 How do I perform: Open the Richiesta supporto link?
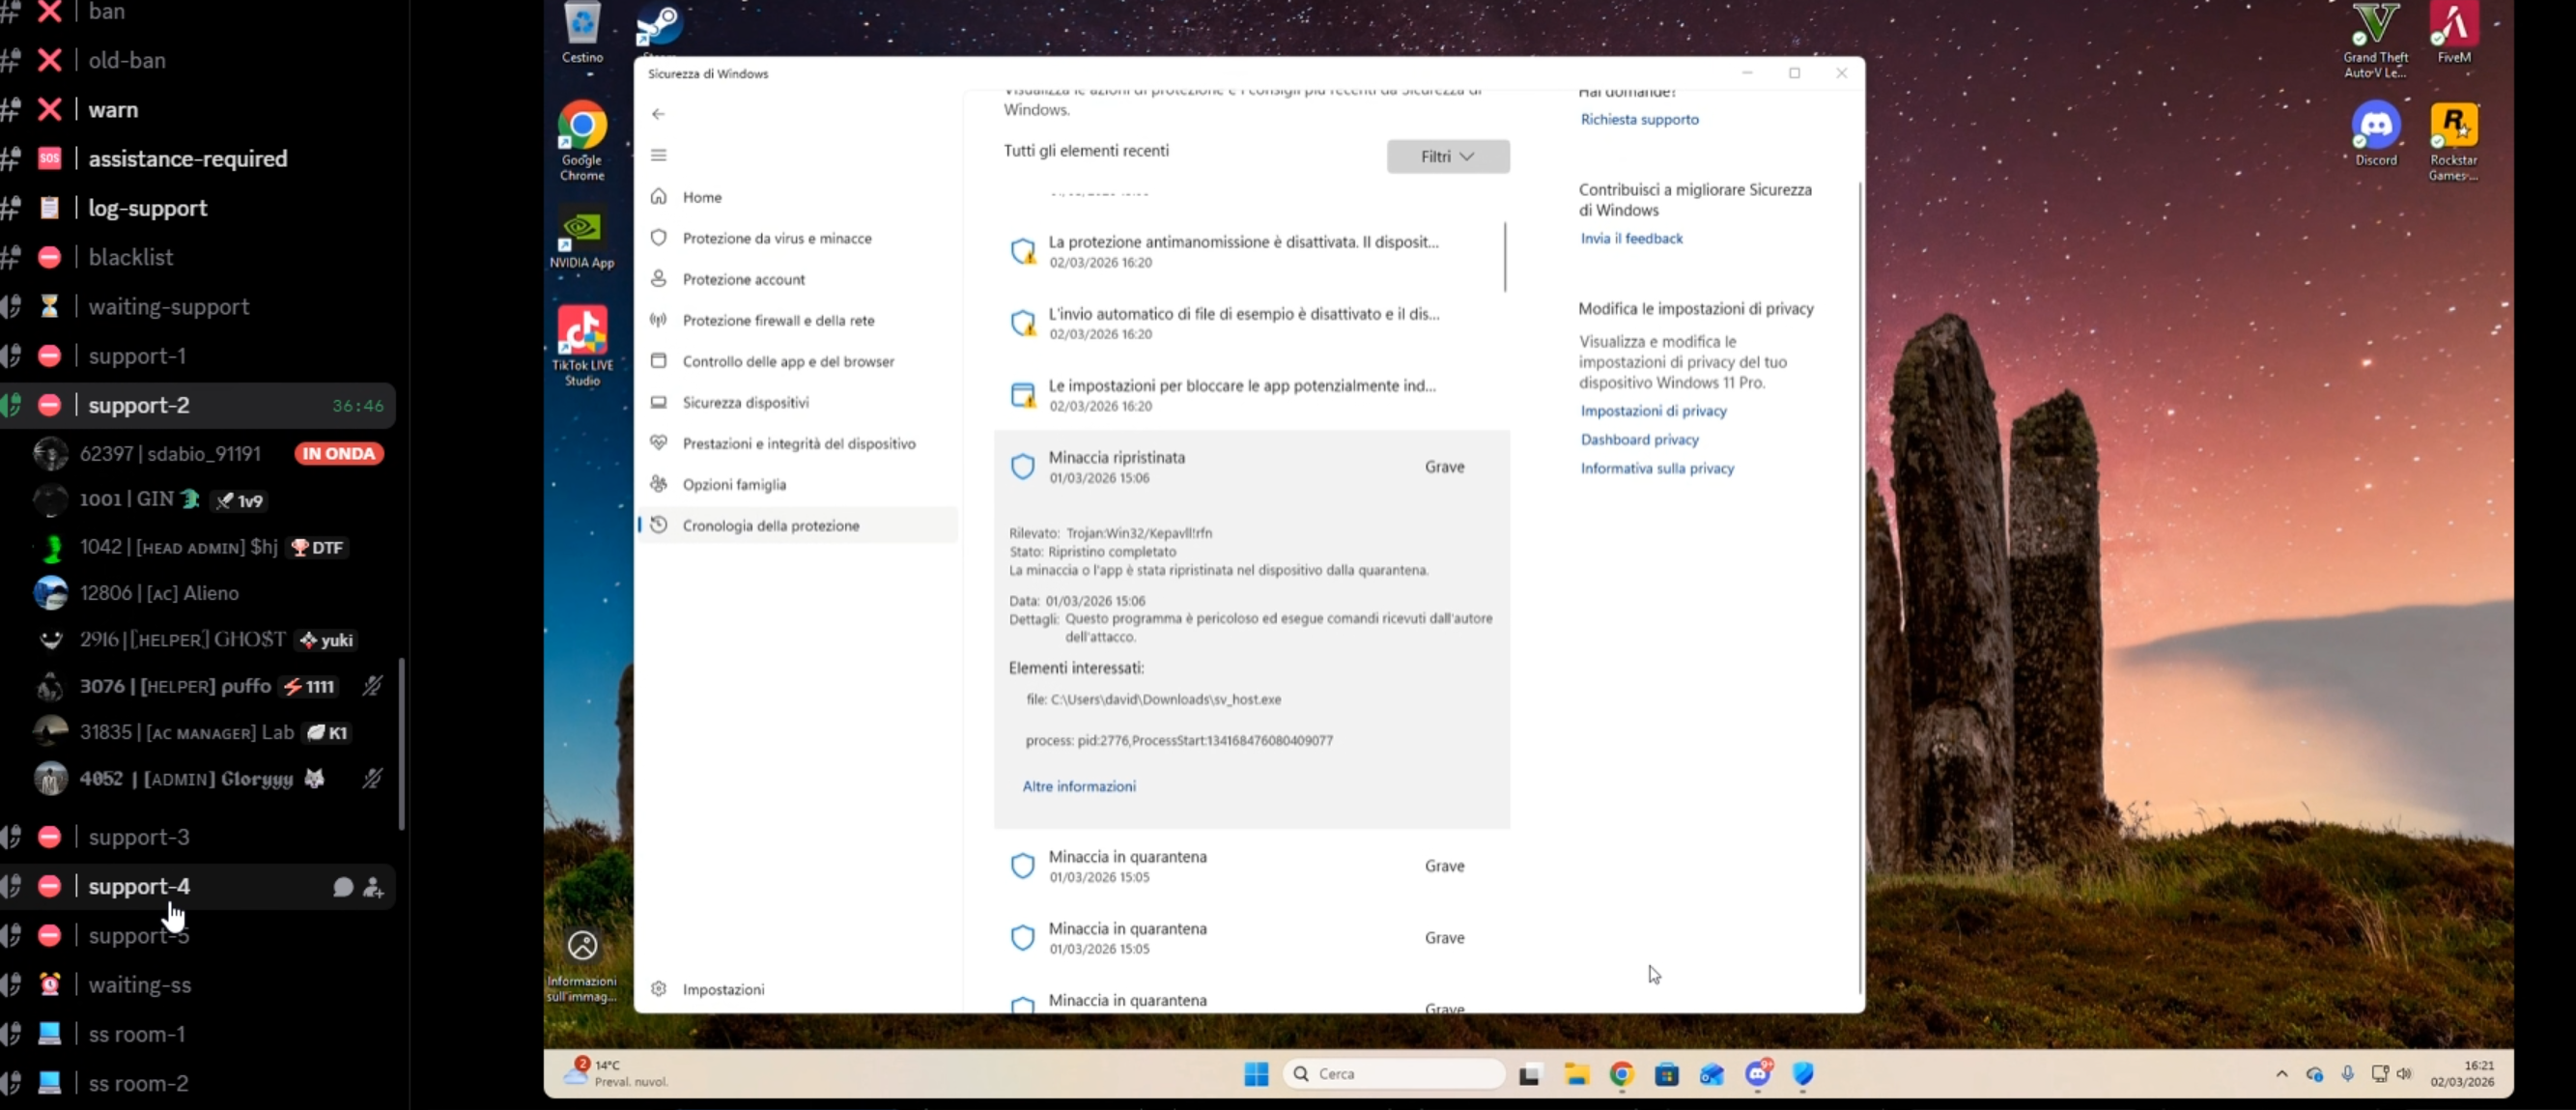[x=1639, y=119]
